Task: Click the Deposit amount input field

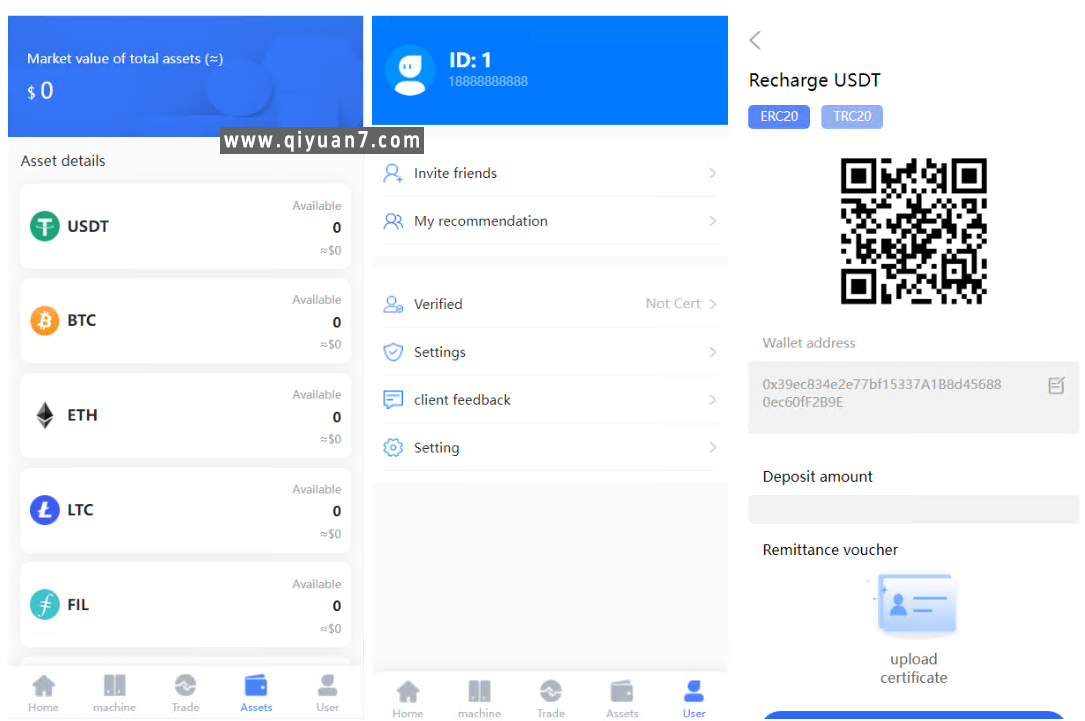Action: [x=913, y=510]
